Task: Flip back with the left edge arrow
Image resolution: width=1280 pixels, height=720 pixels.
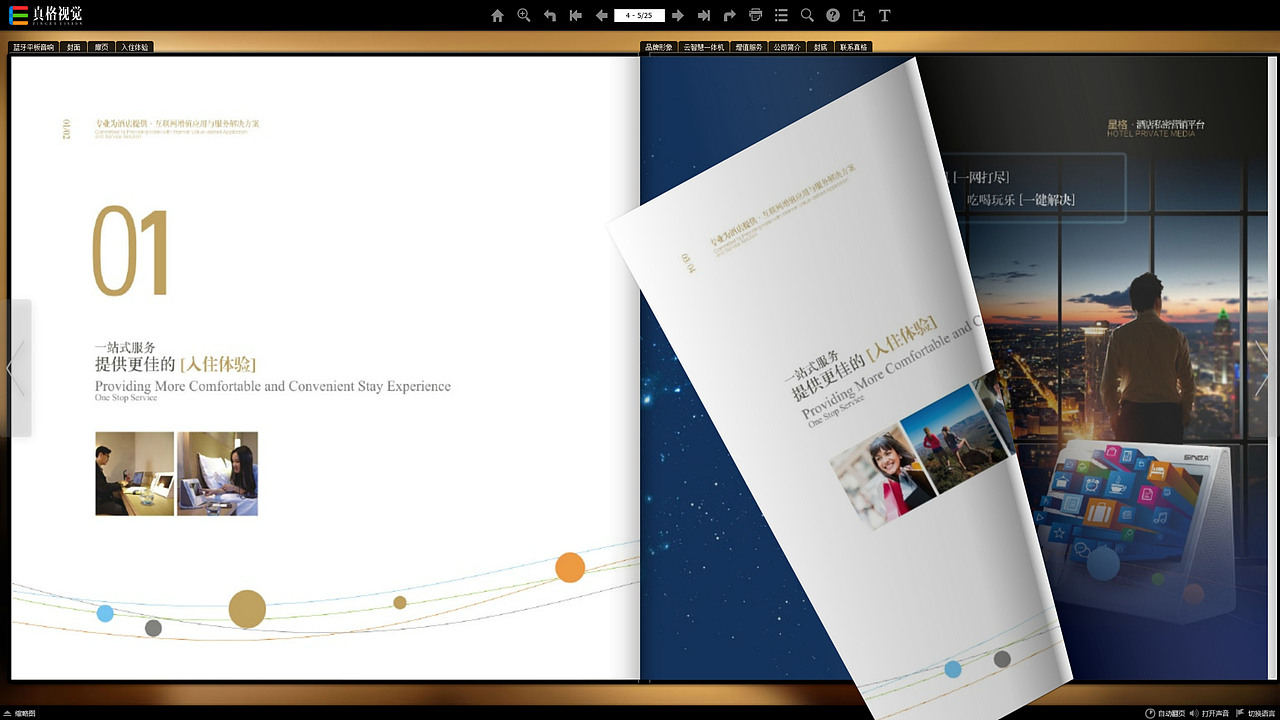Action: point(15,368)
